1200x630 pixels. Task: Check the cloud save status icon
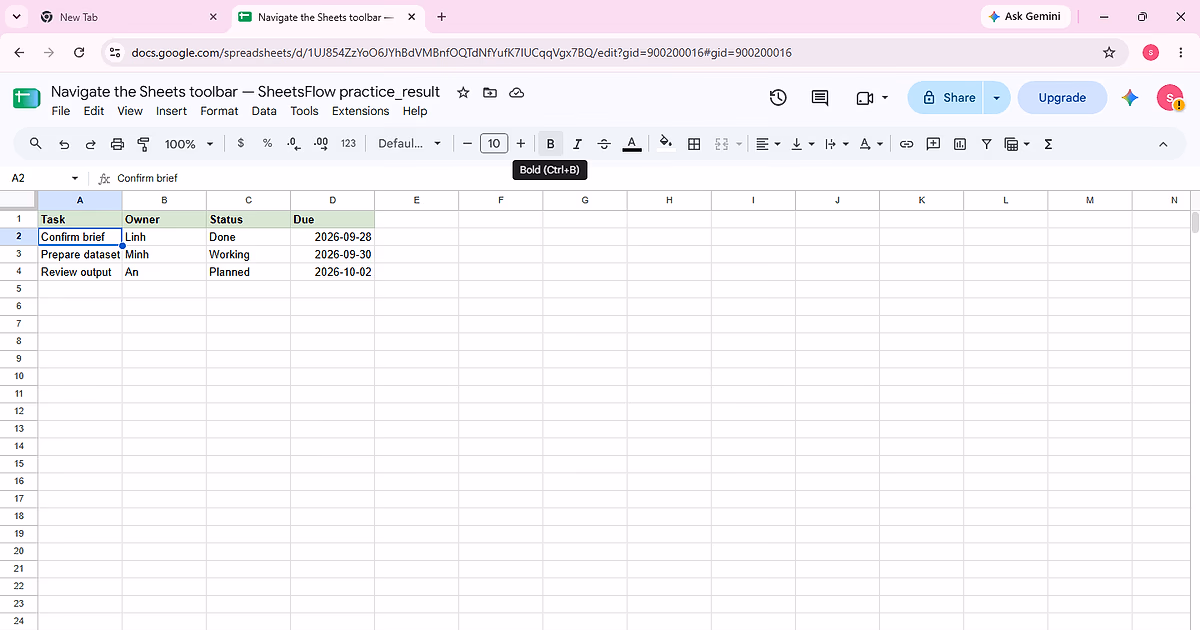517,92
